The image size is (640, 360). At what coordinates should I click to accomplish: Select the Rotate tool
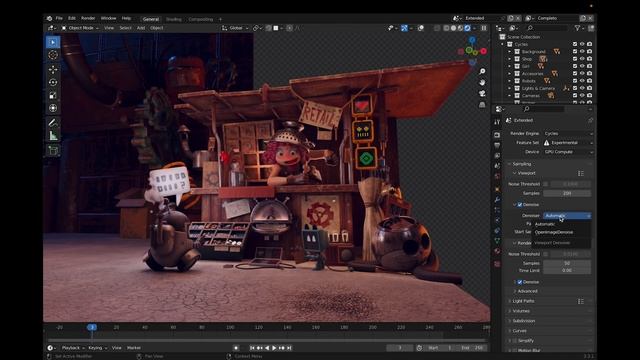point(53,82)
